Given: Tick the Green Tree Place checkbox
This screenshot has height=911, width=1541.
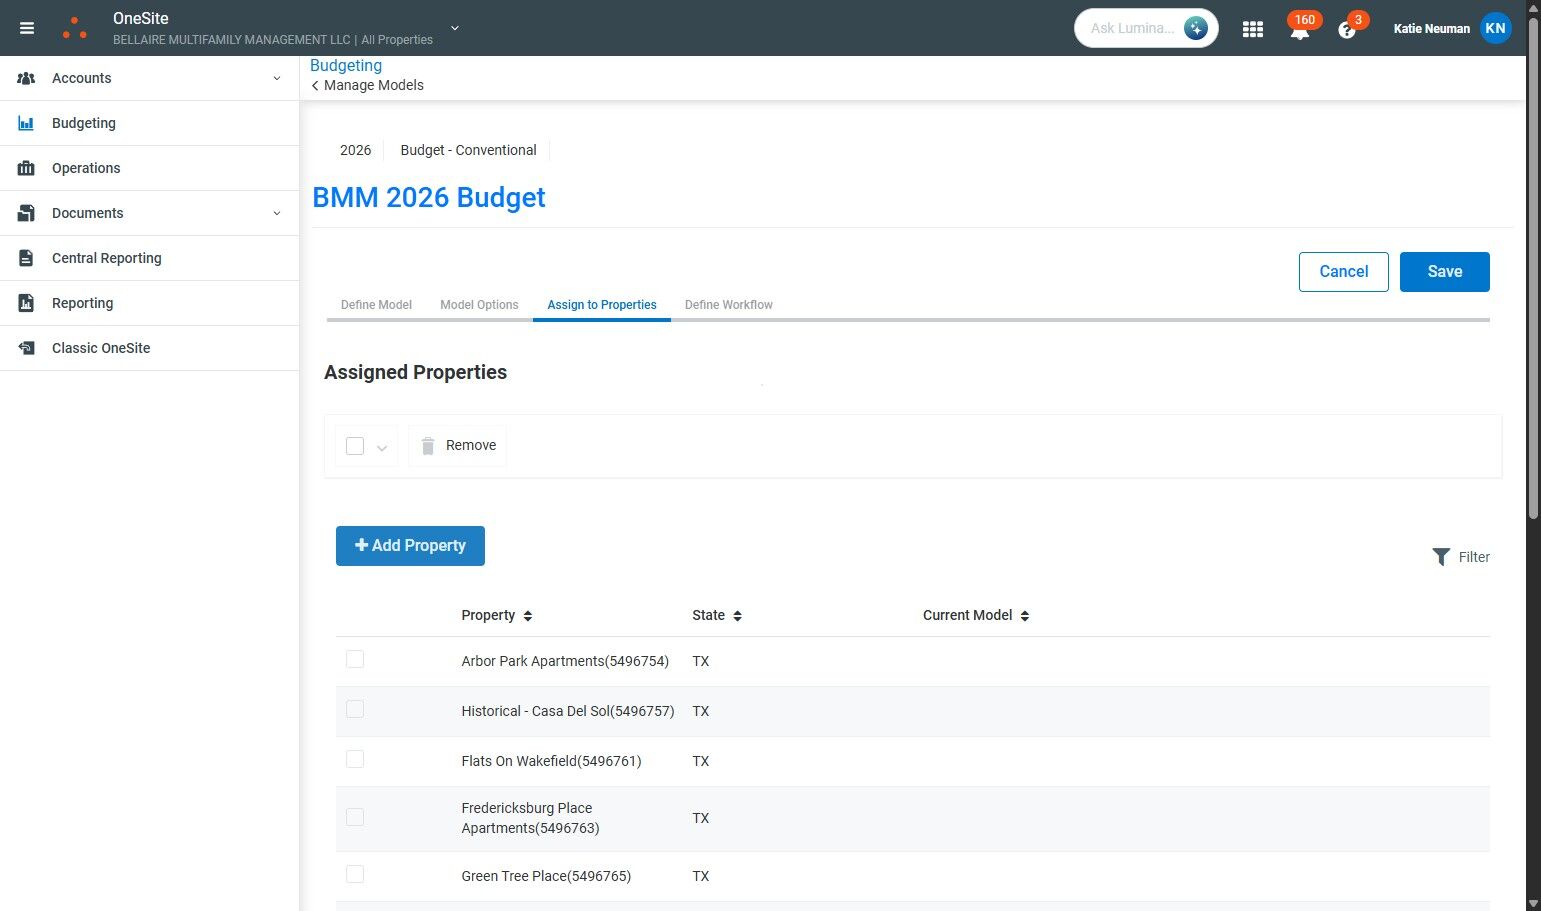Looking at the screenshot, I should (355, 875).
